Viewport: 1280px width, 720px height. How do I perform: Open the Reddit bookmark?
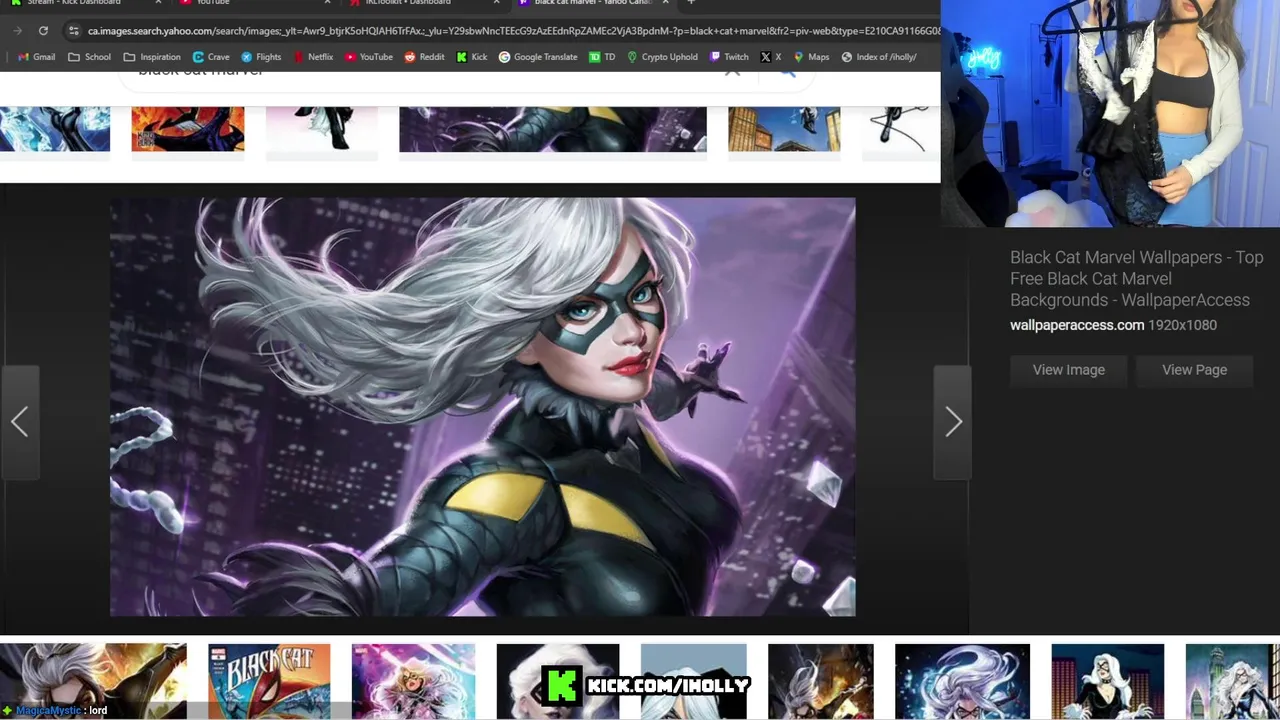pyautogui.click(x=424, y=57)
